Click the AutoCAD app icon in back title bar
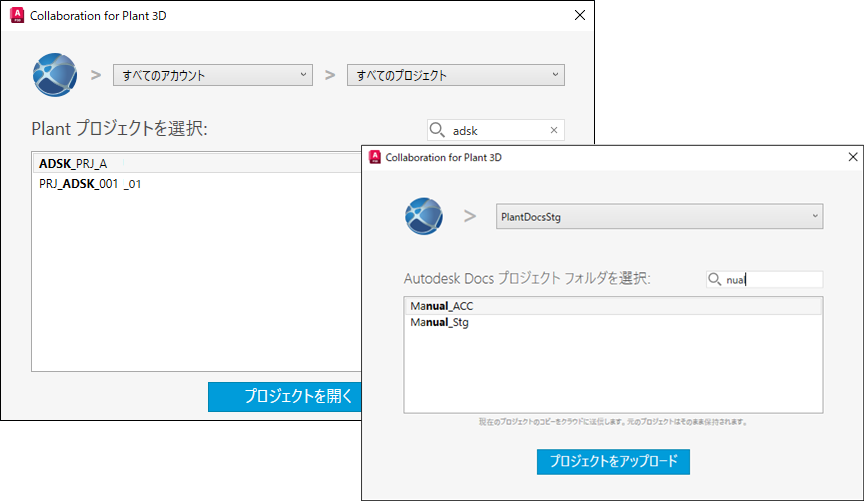Image resolution: width=864 pixels, height=501 pixels. (x=17, y=15)
